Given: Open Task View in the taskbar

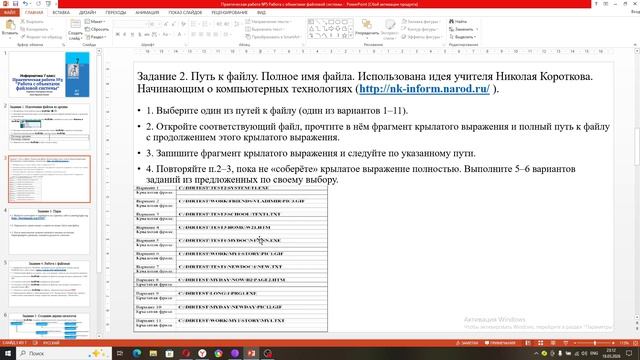Looking at the screenshot, I should [x=120, y=353].
